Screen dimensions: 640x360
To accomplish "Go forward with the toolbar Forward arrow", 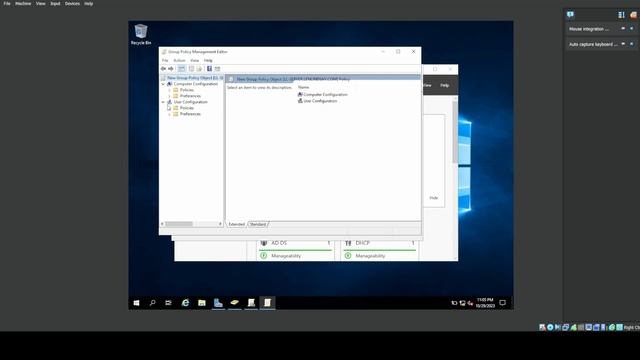I will click(x=171, y=69).
